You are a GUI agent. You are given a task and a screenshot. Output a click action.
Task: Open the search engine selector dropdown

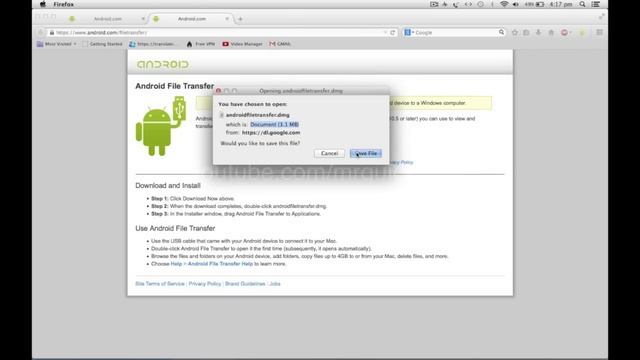tap(409, 32)
